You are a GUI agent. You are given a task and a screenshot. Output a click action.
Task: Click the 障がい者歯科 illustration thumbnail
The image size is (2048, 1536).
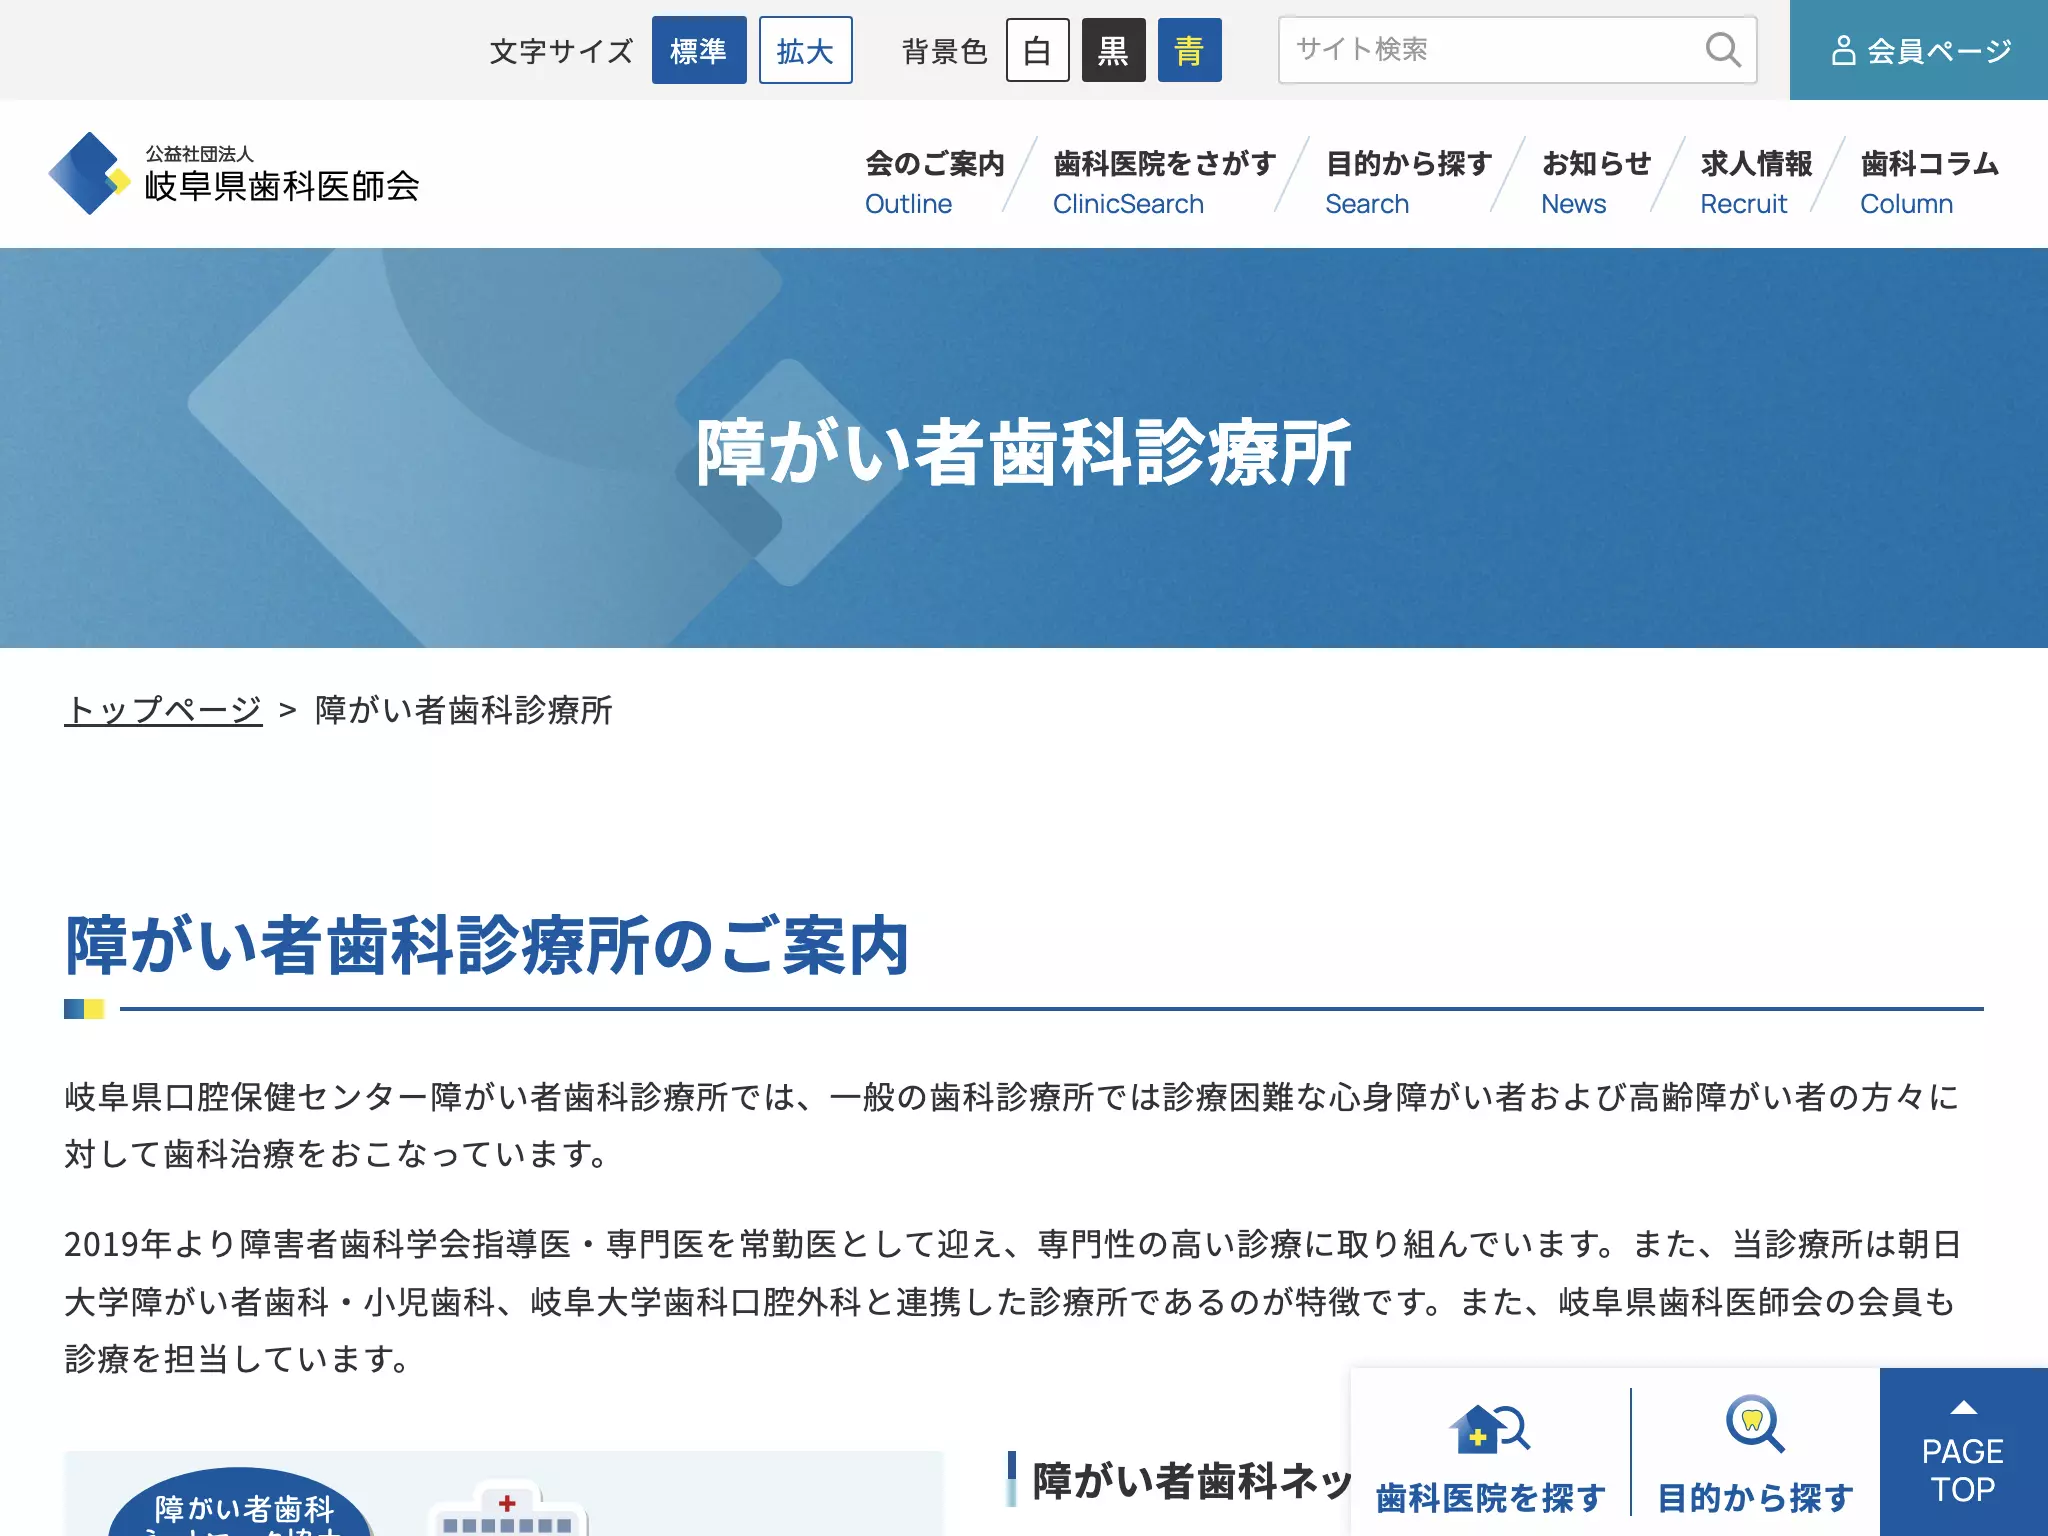[503, 1494]
